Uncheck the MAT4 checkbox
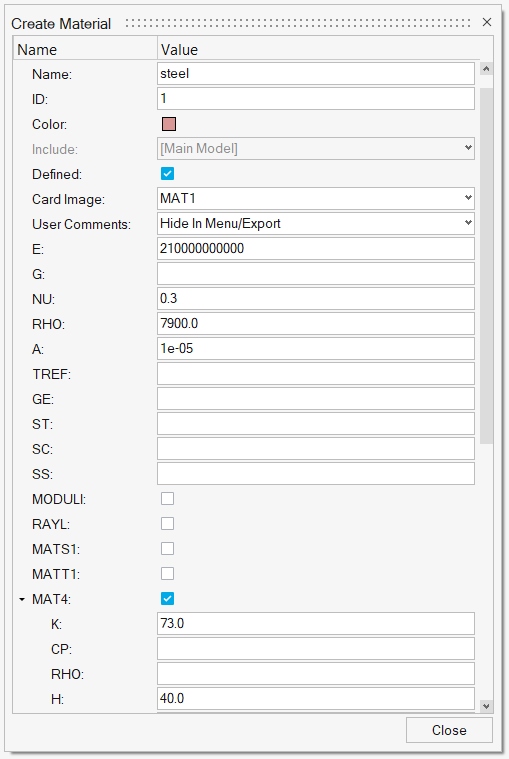This screenshot has height=759, width=509. [167, 599]
